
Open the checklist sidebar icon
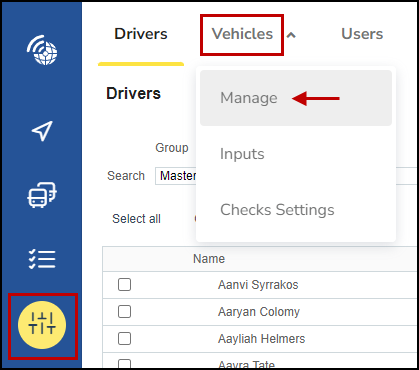(x=42, y=259)
